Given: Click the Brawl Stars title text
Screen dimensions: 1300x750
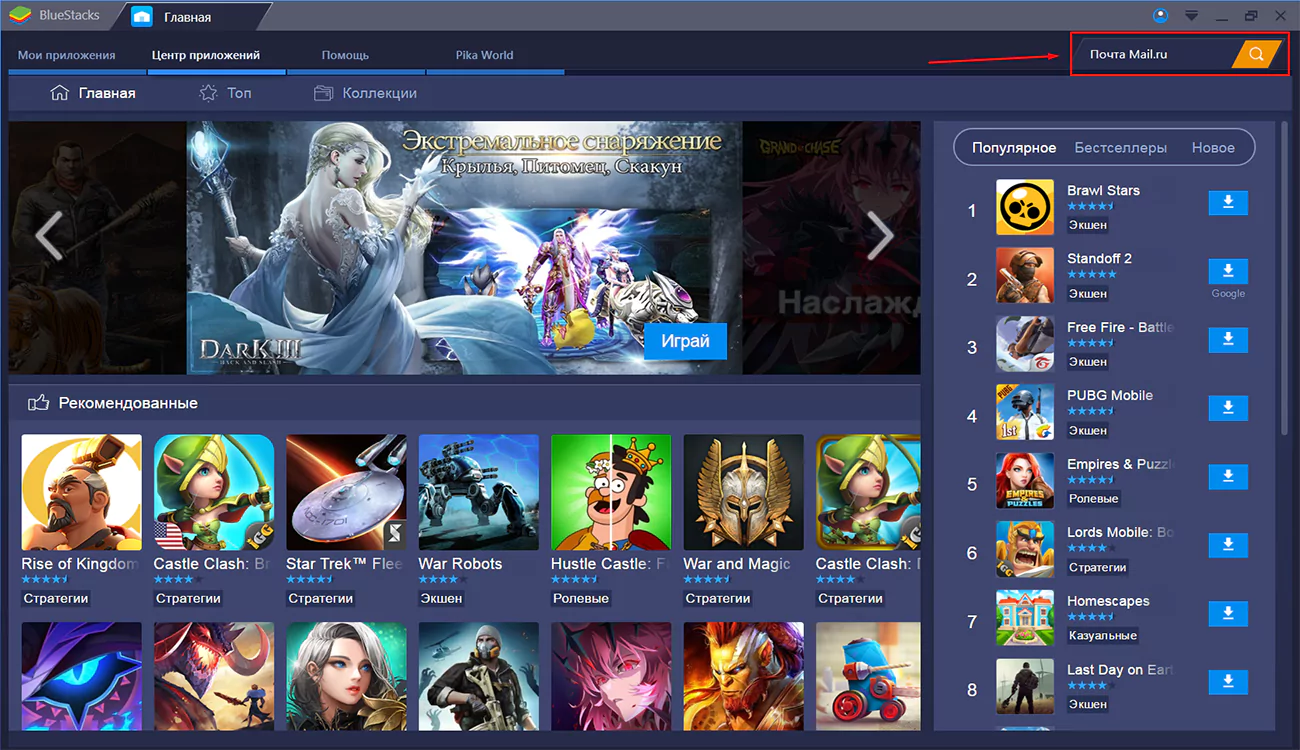Looking at the screenshot, I should 1103,190.
